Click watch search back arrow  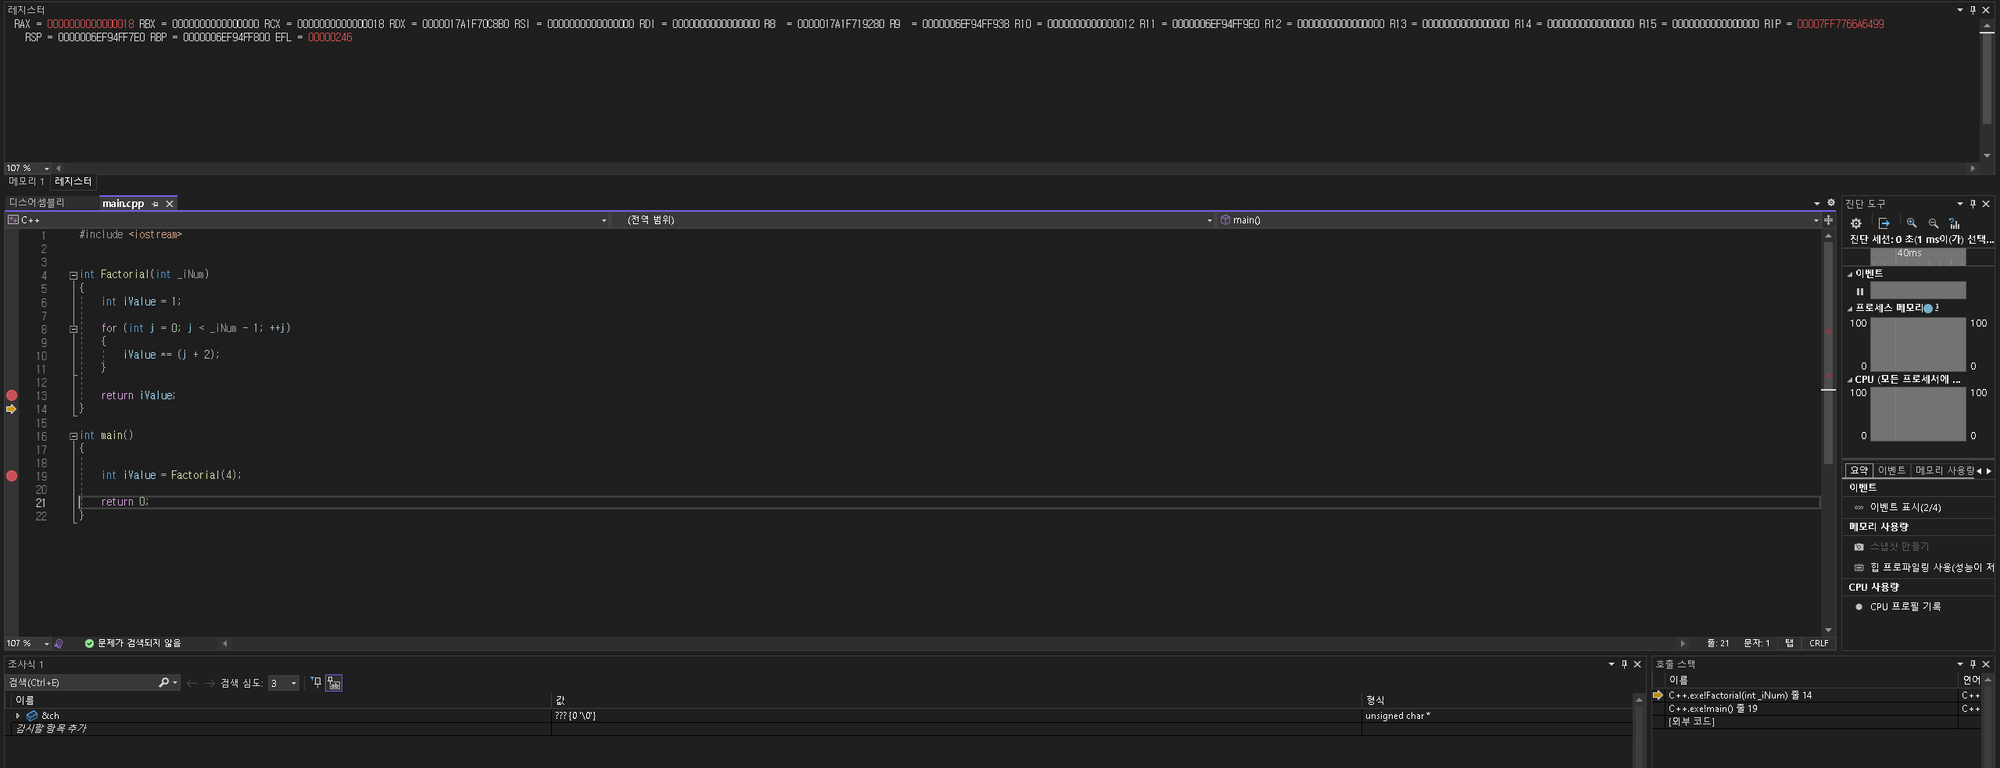tap(192, 683)
